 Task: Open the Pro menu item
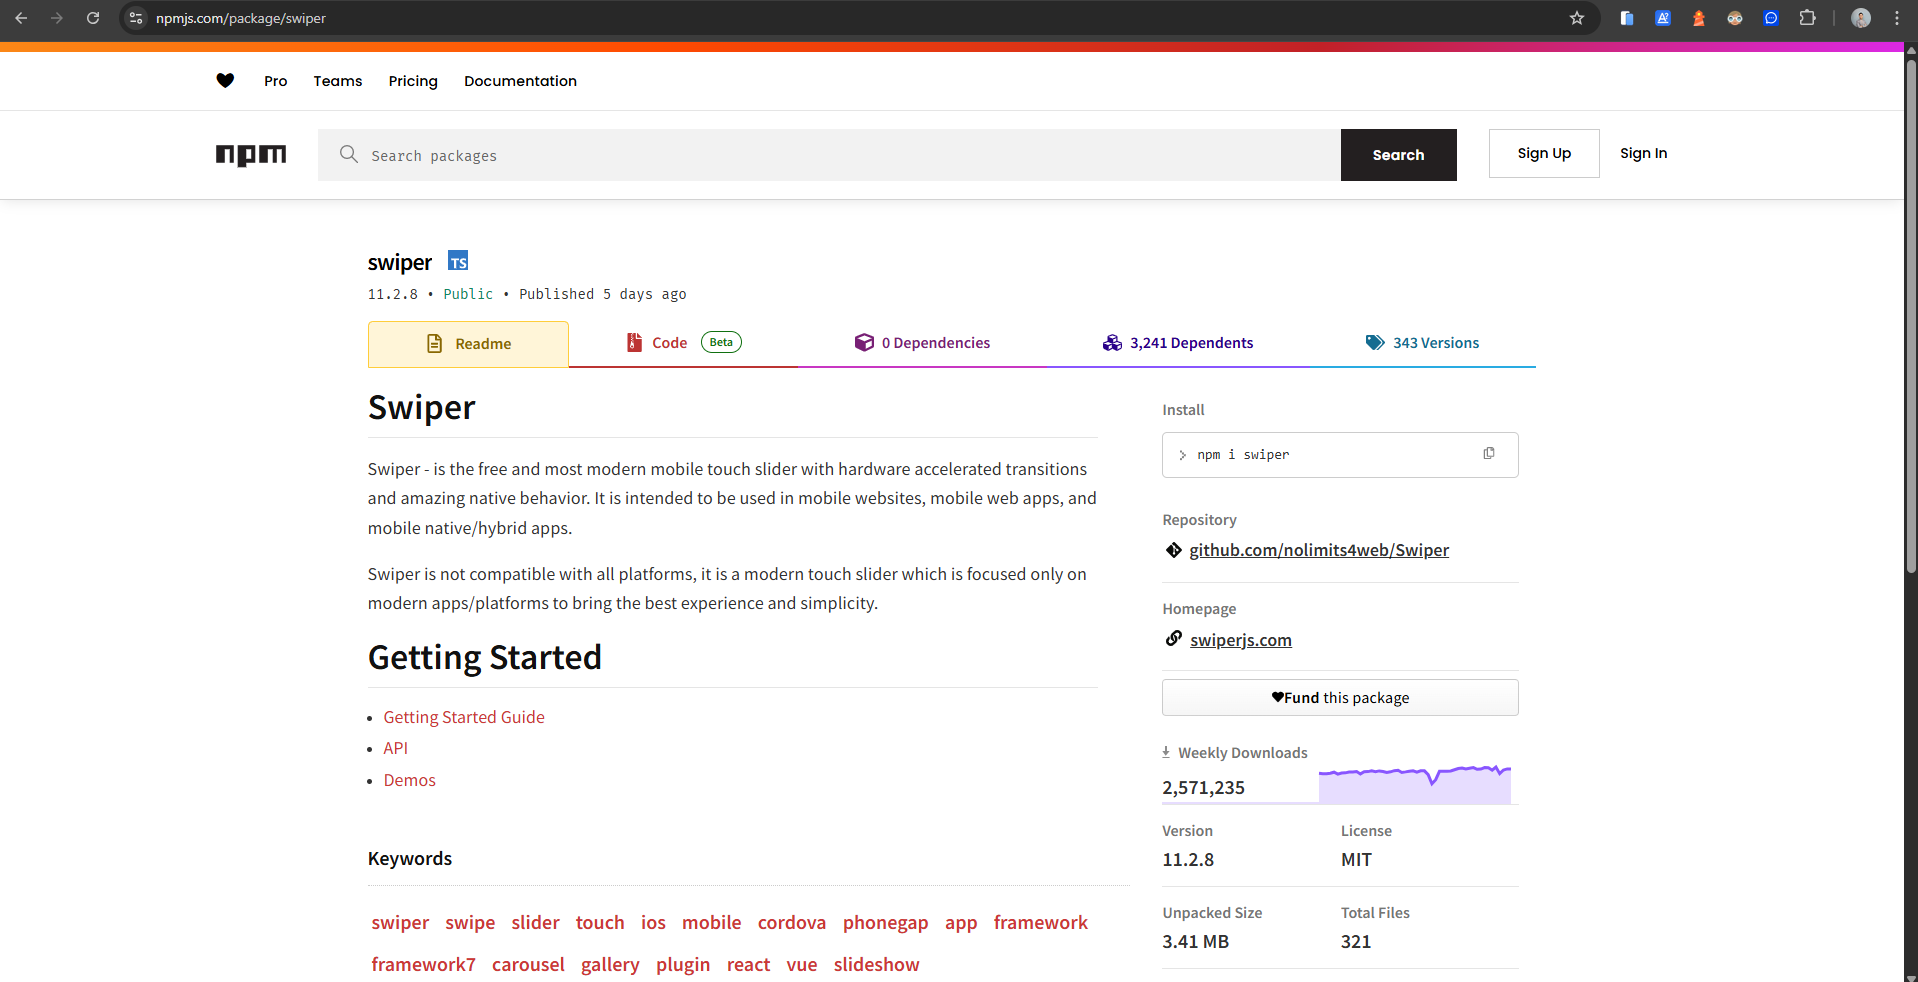pos(275,81)
